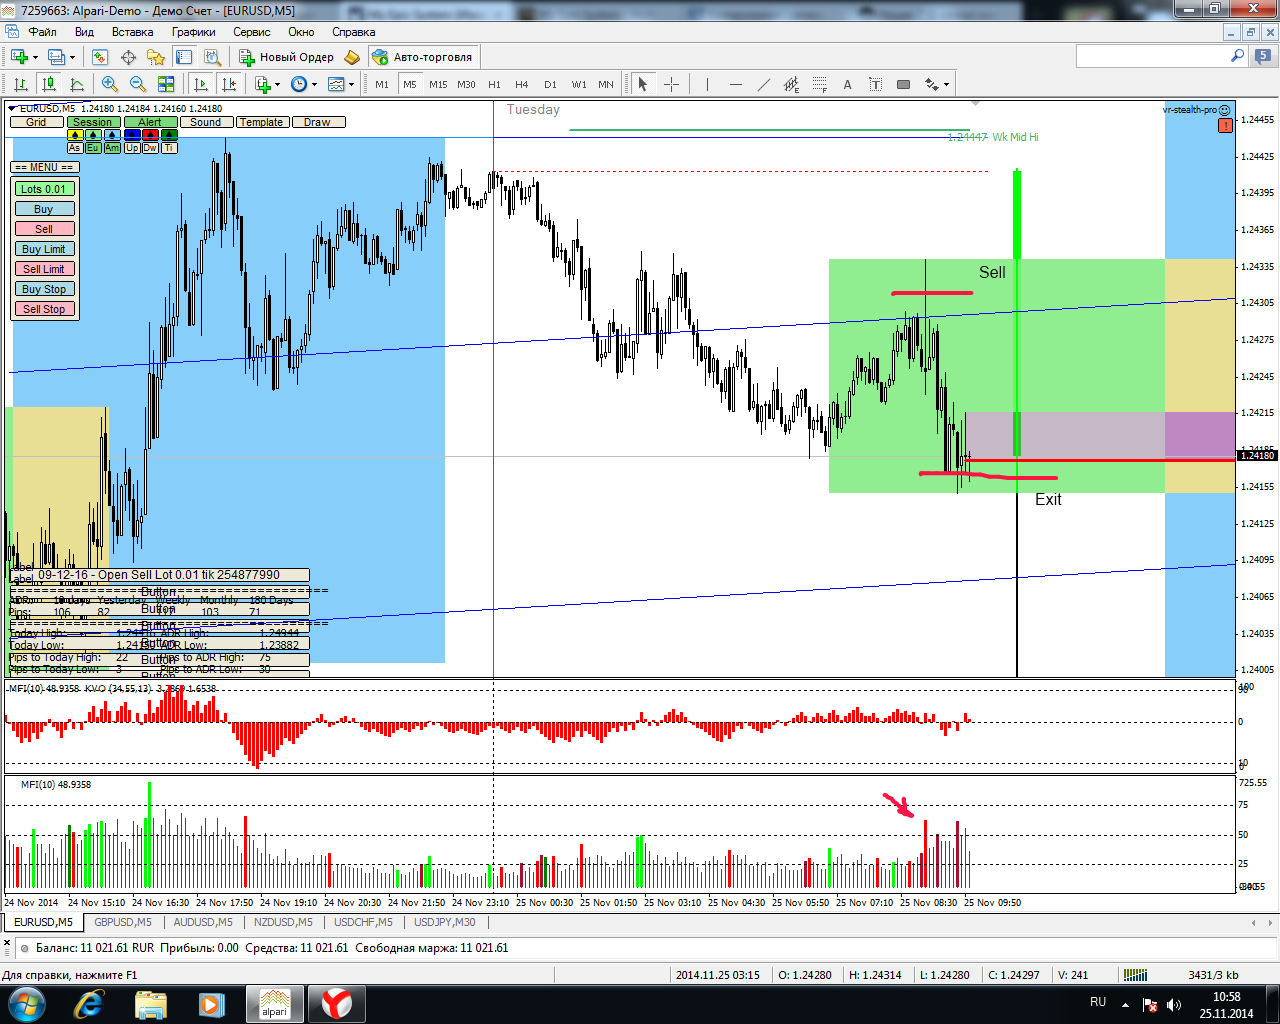
Task: Switch to GBPUSD,M5 chart tab
Action: [123, 922]
